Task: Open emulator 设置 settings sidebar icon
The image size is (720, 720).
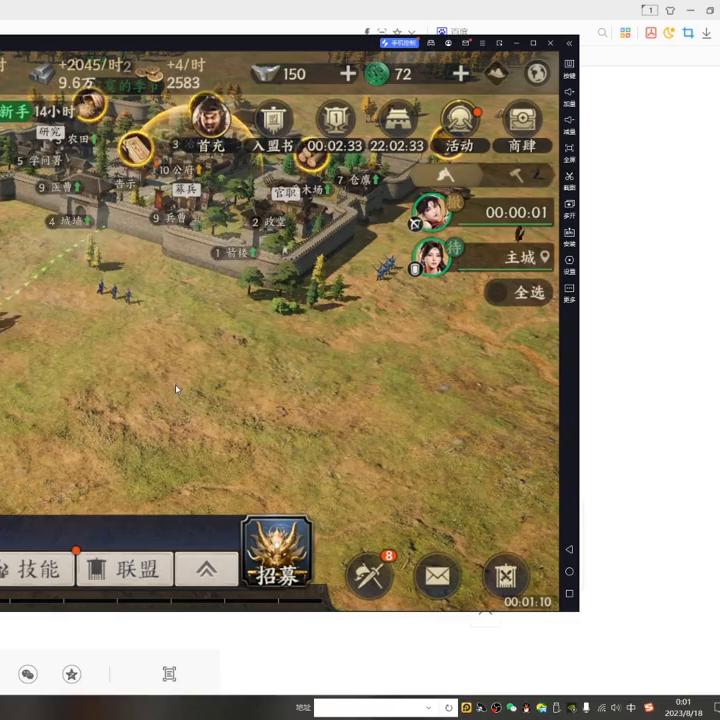Action: 569,265
